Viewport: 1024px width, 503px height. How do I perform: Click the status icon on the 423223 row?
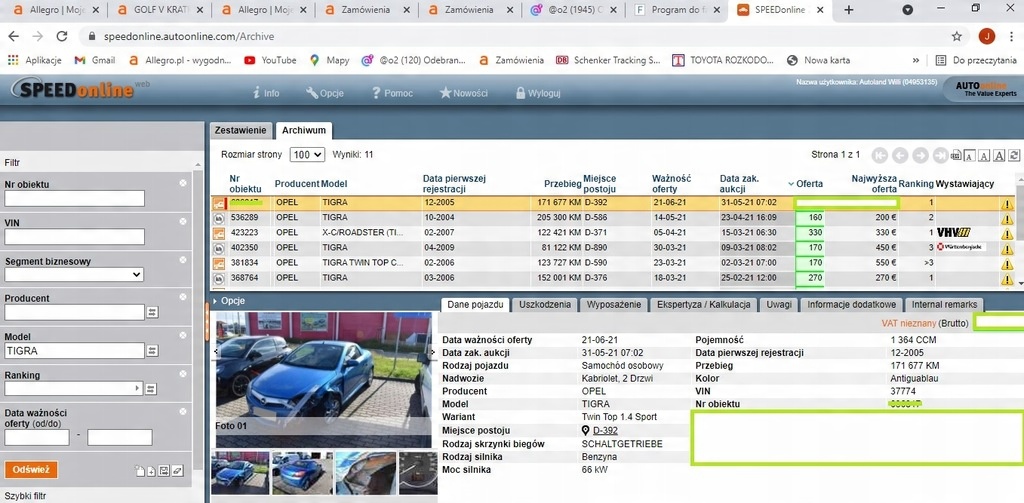[x=219, y=233]
